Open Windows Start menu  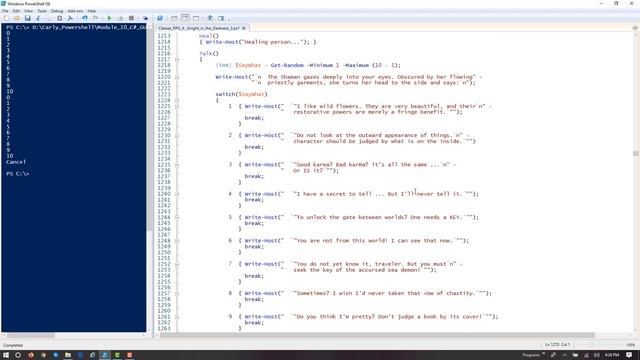(6, 355)
